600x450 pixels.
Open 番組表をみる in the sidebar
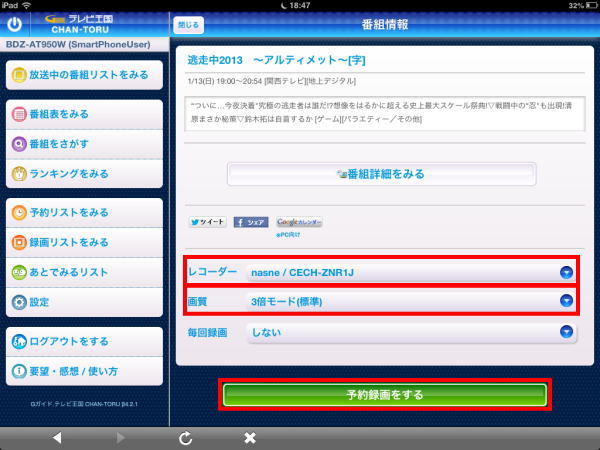(84, 114)
